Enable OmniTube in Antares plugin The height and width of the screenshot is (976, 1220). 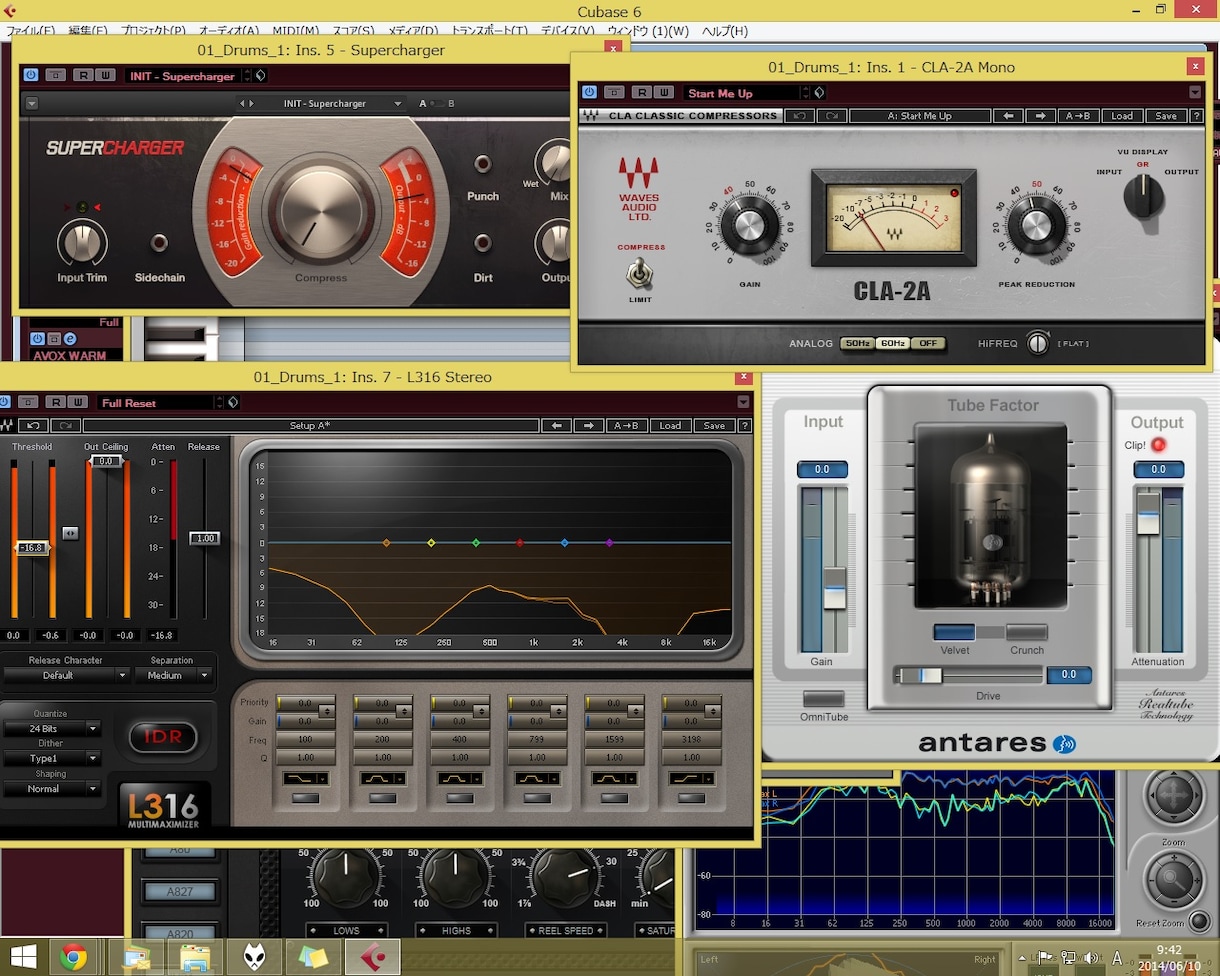tap(824, 699)
